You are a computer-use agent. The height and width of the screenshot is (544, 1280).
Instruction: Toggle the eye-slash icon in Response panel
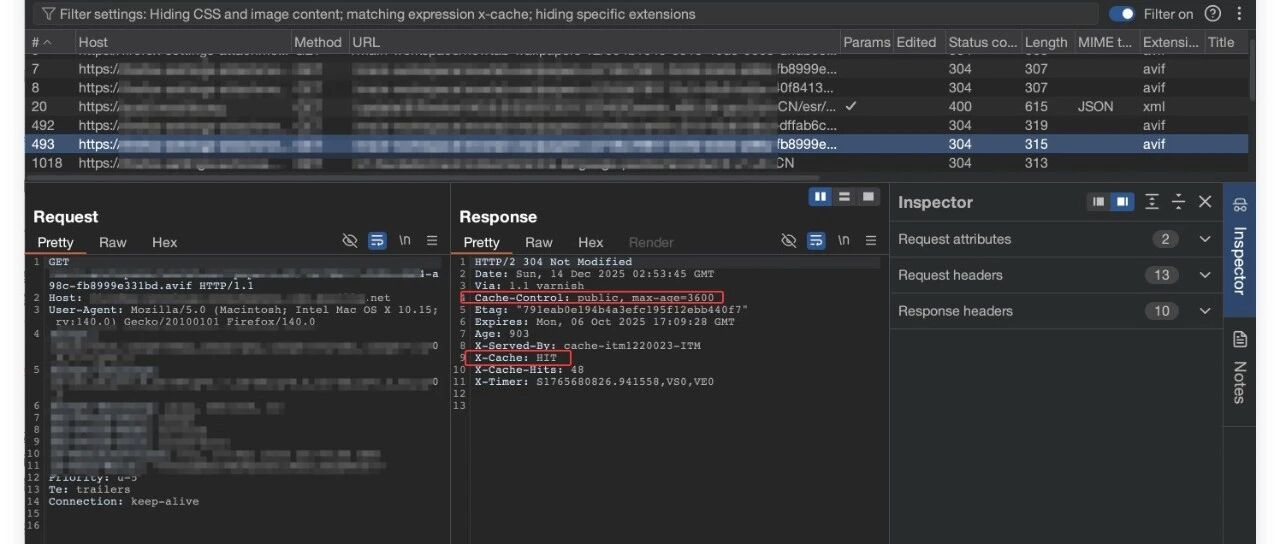pos(789,241)
